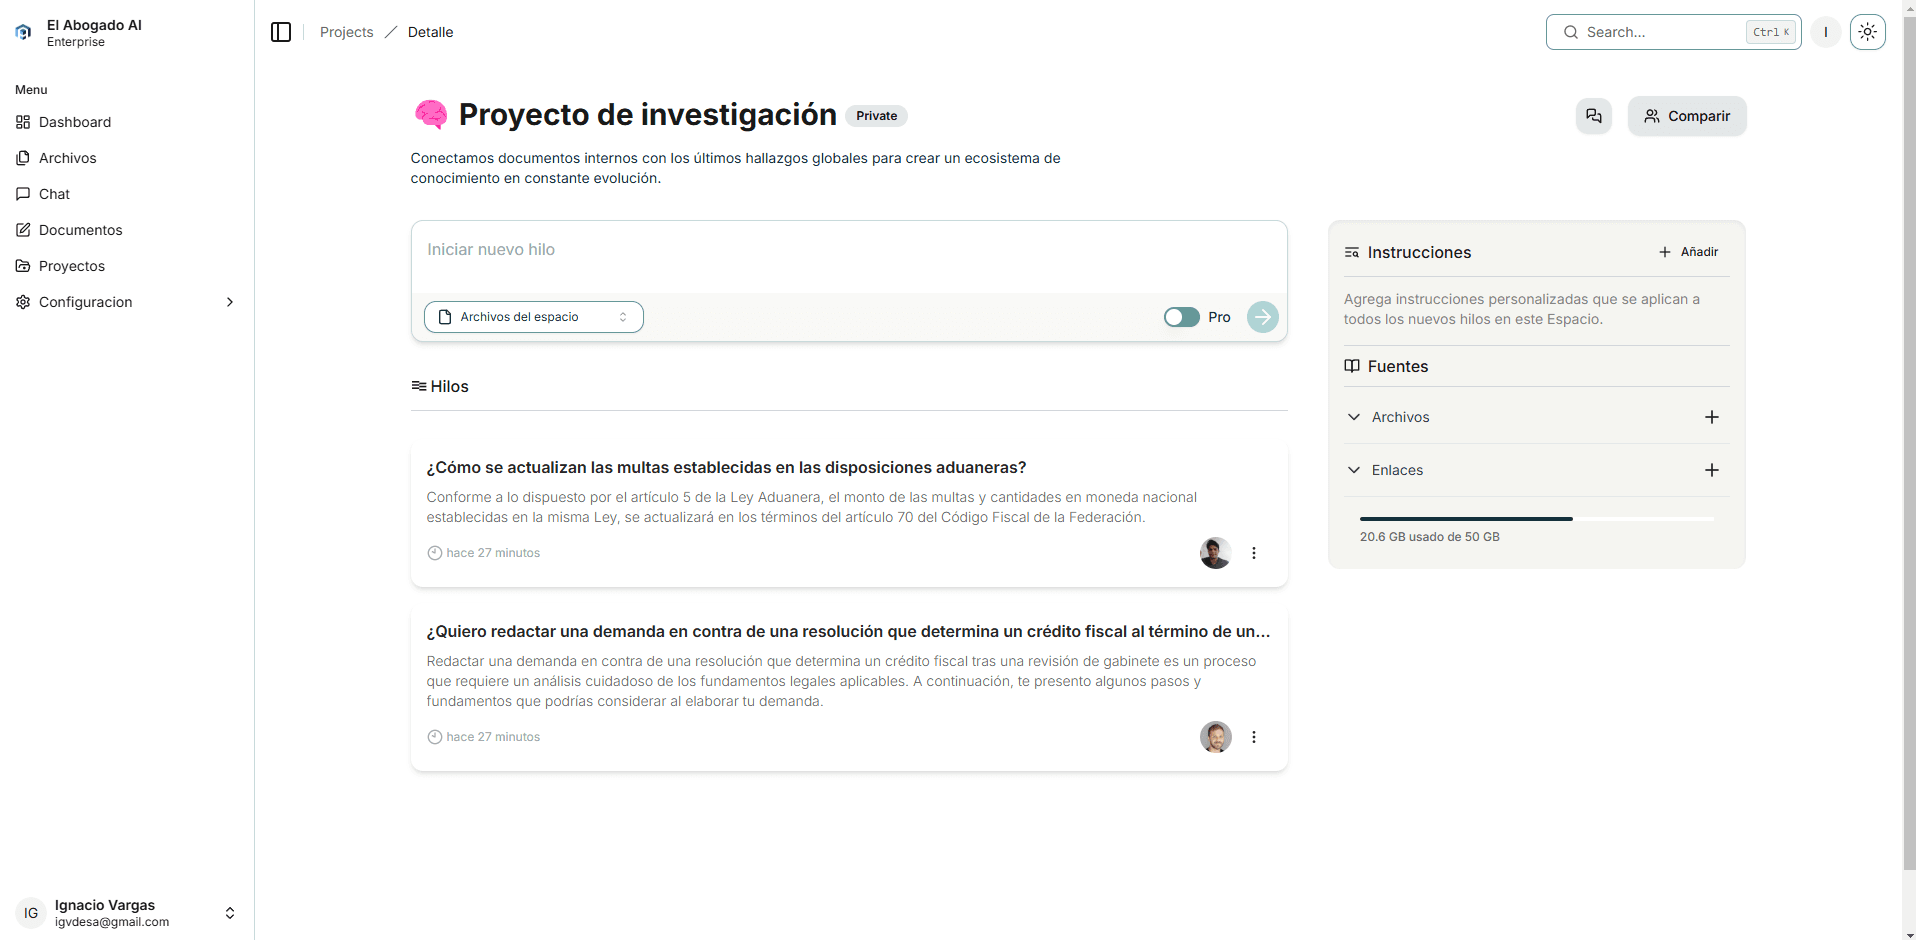
Task: Click the Comparir button
Action: (1686, 116)
